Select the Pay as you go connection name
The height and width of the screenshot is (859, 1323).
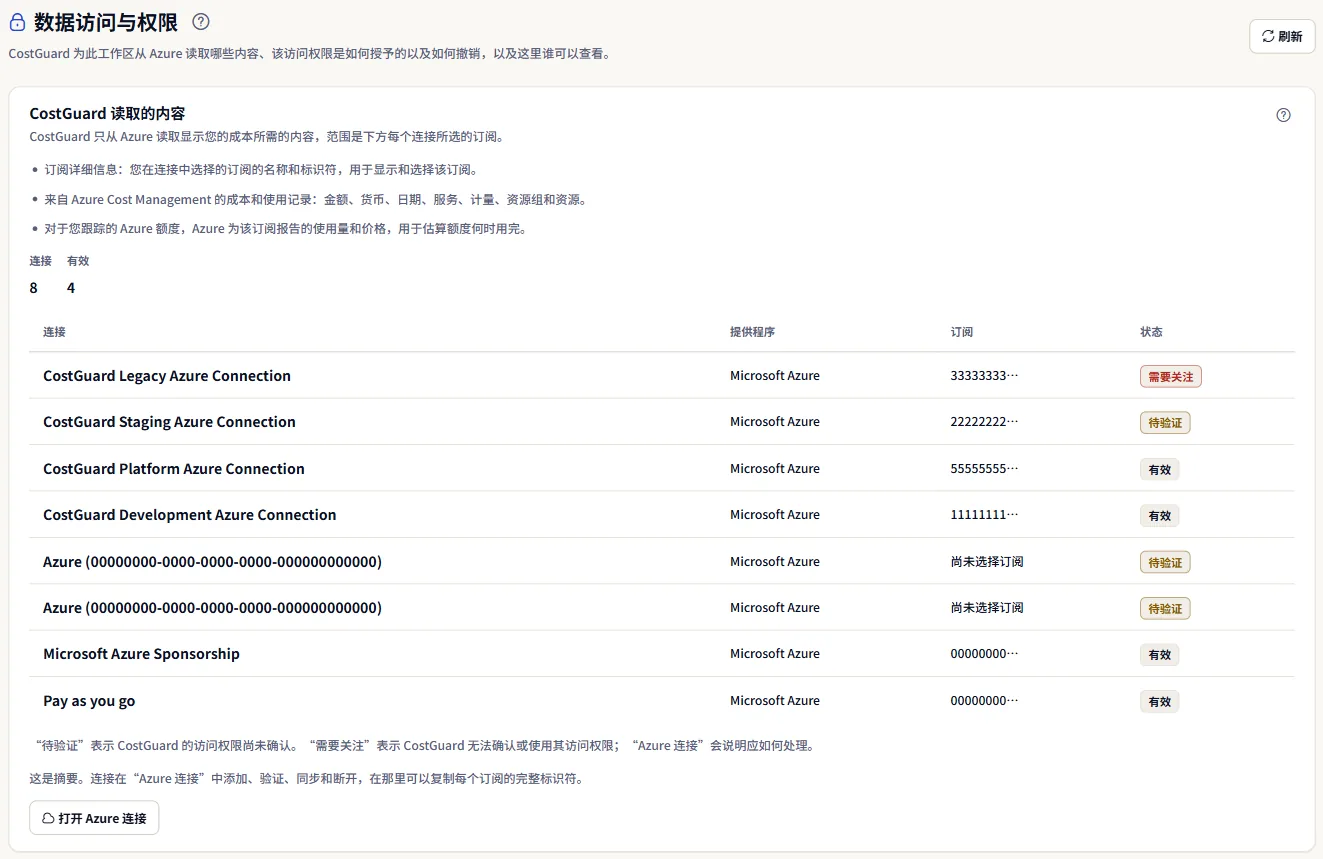pyautogui.click(x=89, y=701)
